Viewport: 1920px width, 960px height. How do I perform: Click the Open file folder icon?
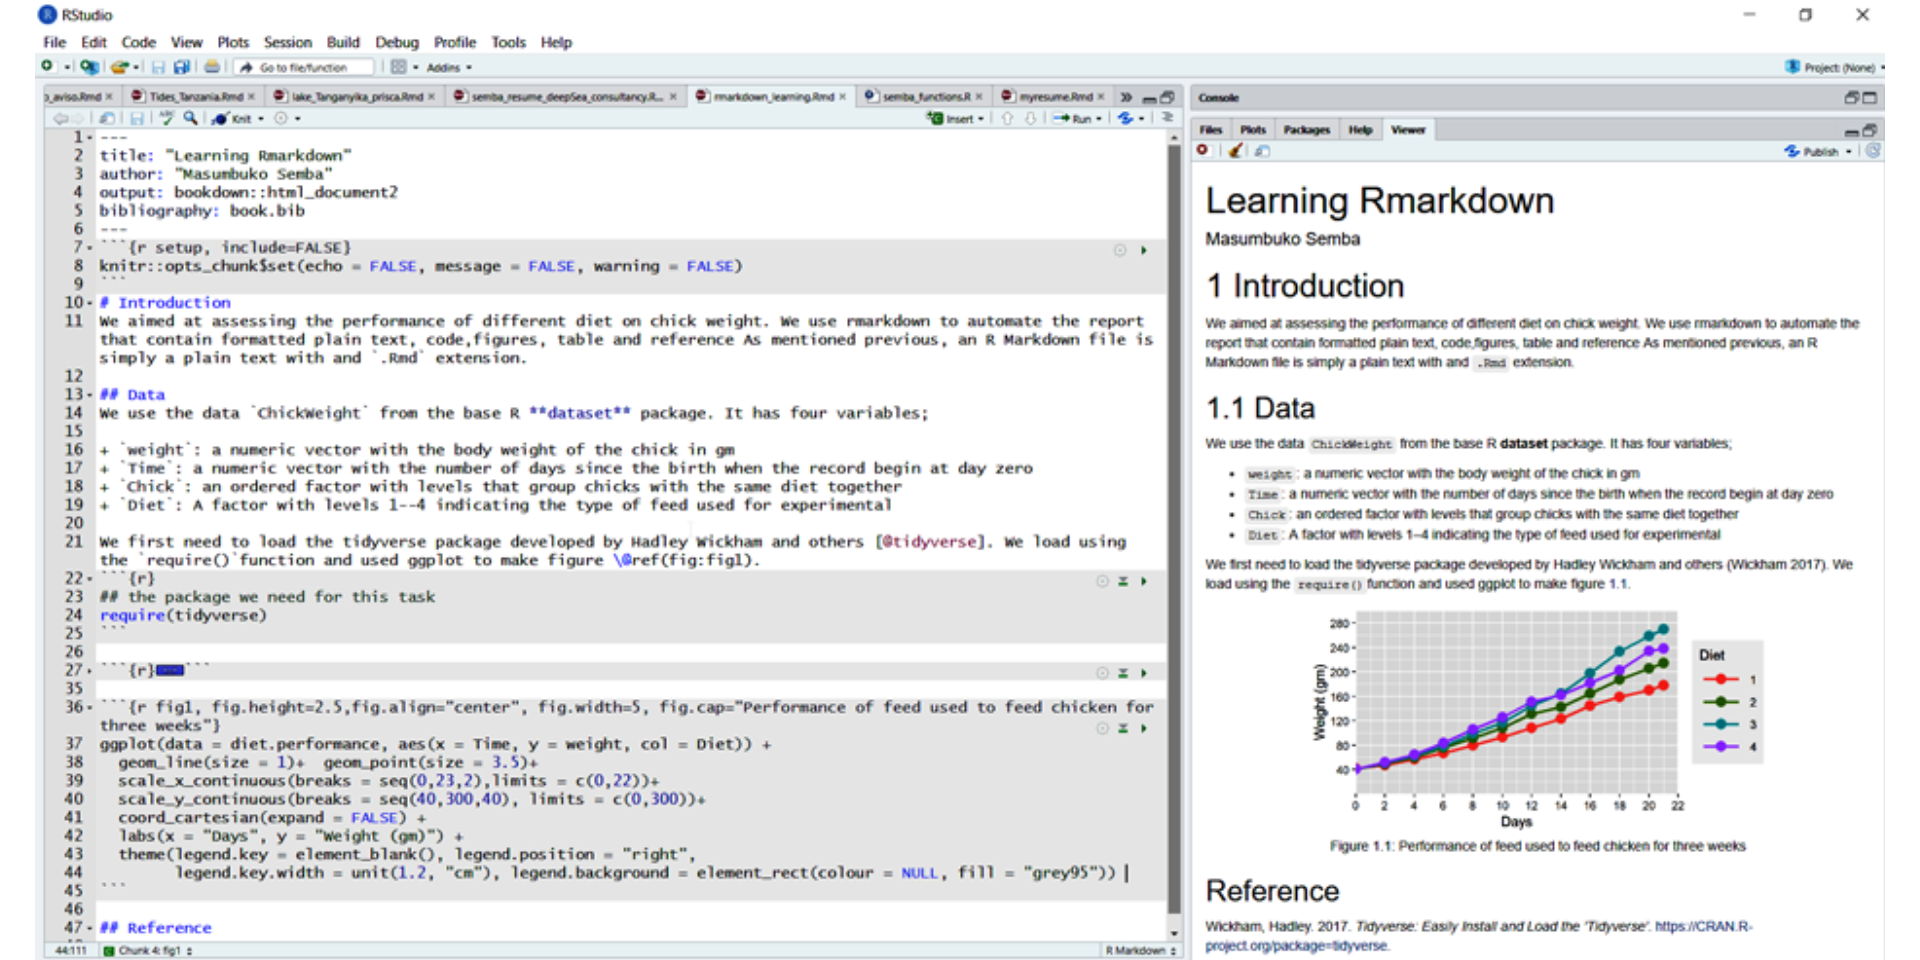coord(120,67)
